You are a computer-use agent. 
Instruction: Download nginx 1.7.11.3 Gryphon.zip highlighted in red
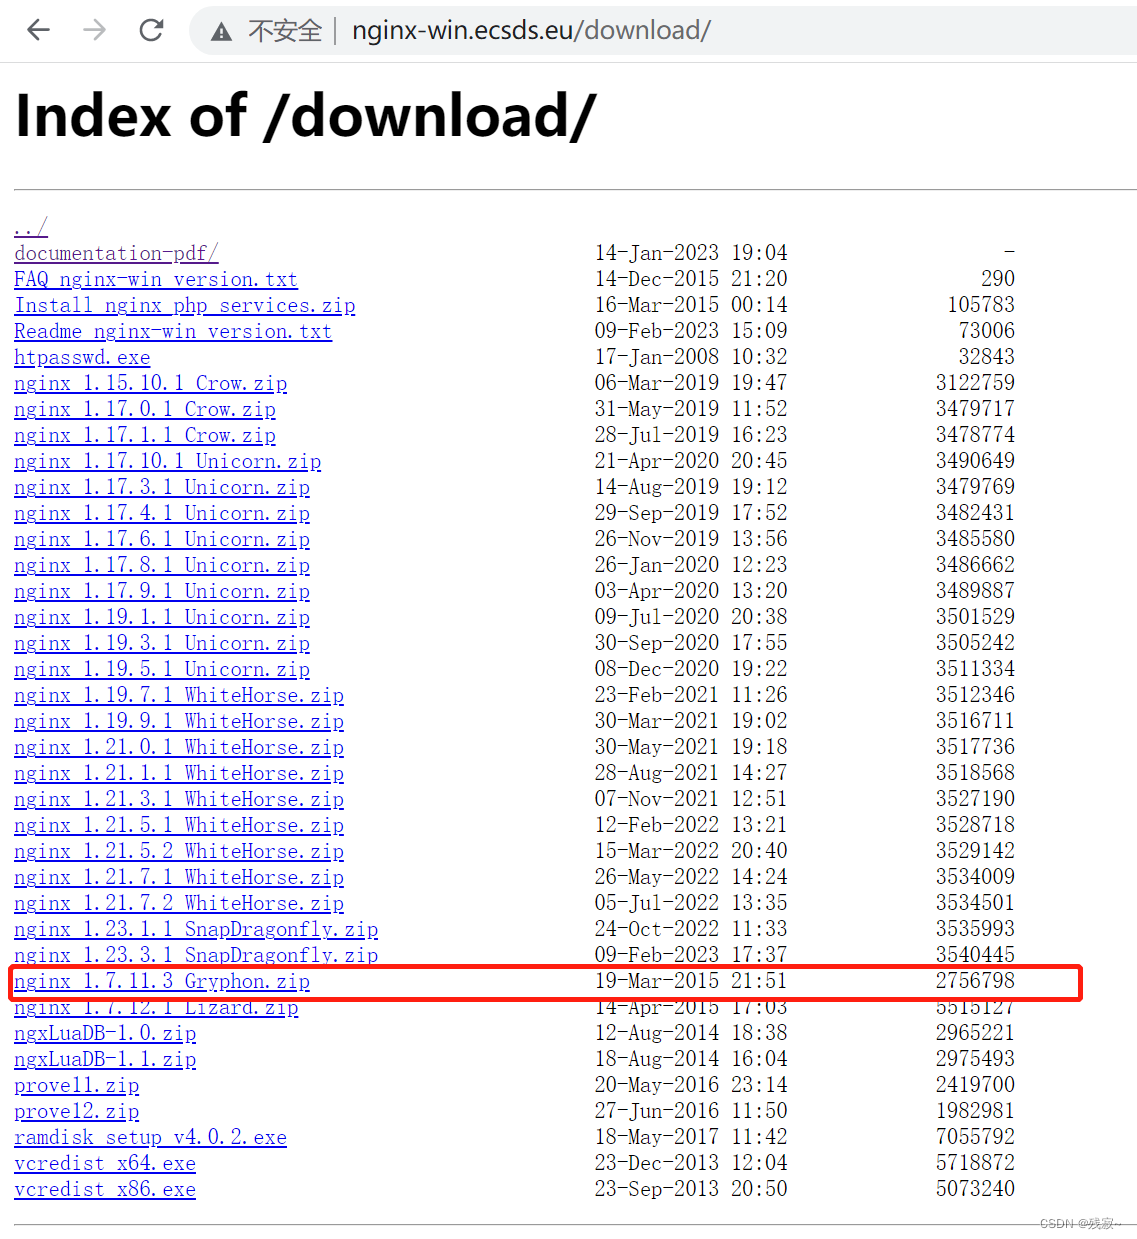(x=161, y=981)
